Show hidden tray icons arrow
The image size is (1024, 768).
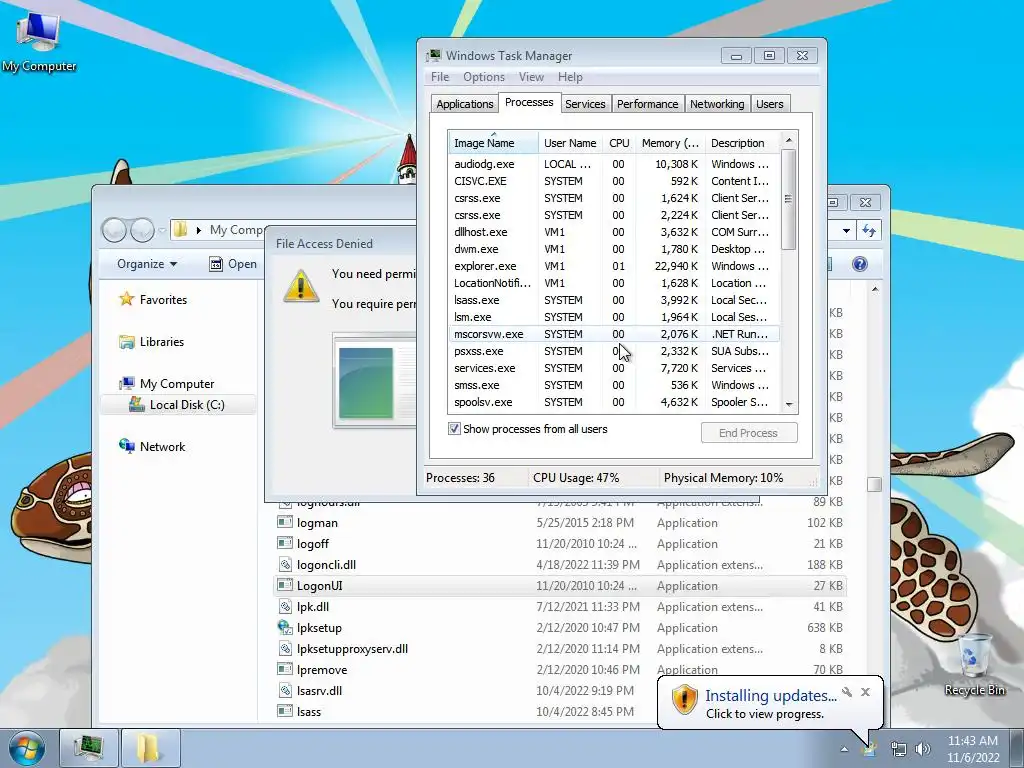[x=844, y=749]
